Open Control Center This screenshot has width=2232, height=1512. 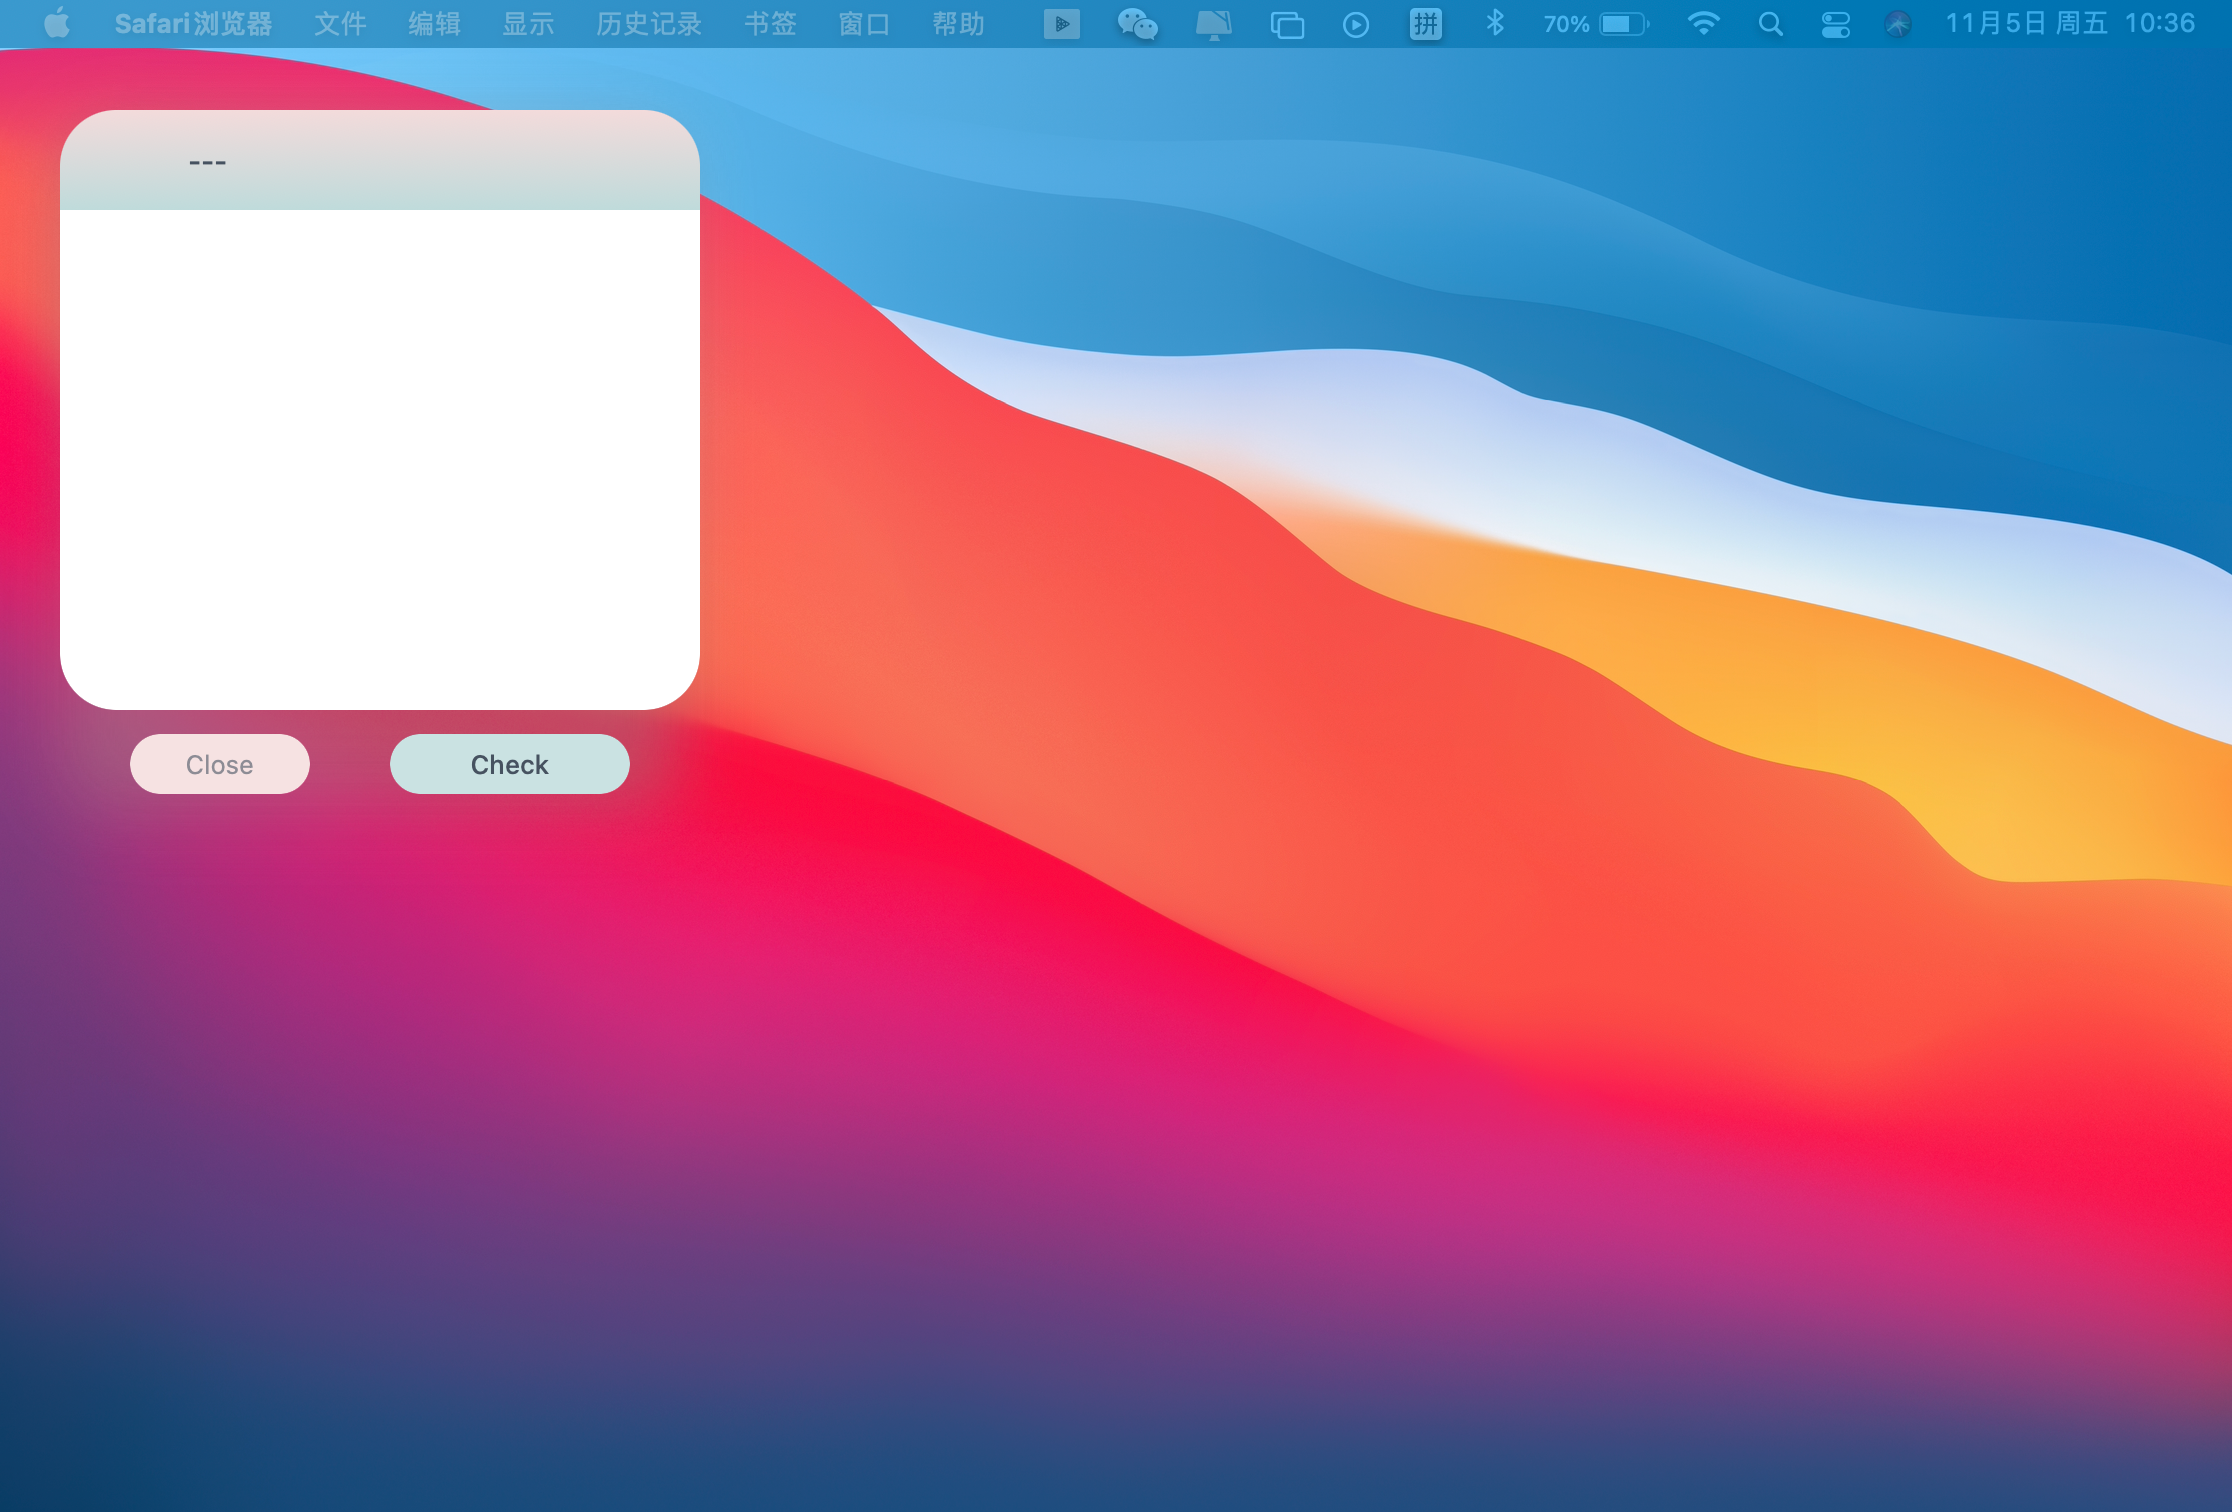point(1835,24)
